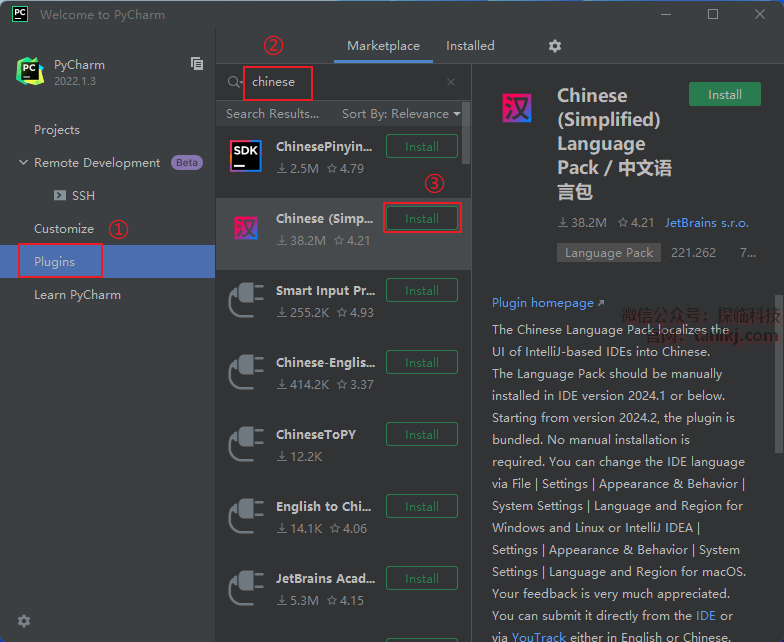Click into the plugin search field
The width and height of the screenshot is (784, 642).
click(x=345, y=82)
